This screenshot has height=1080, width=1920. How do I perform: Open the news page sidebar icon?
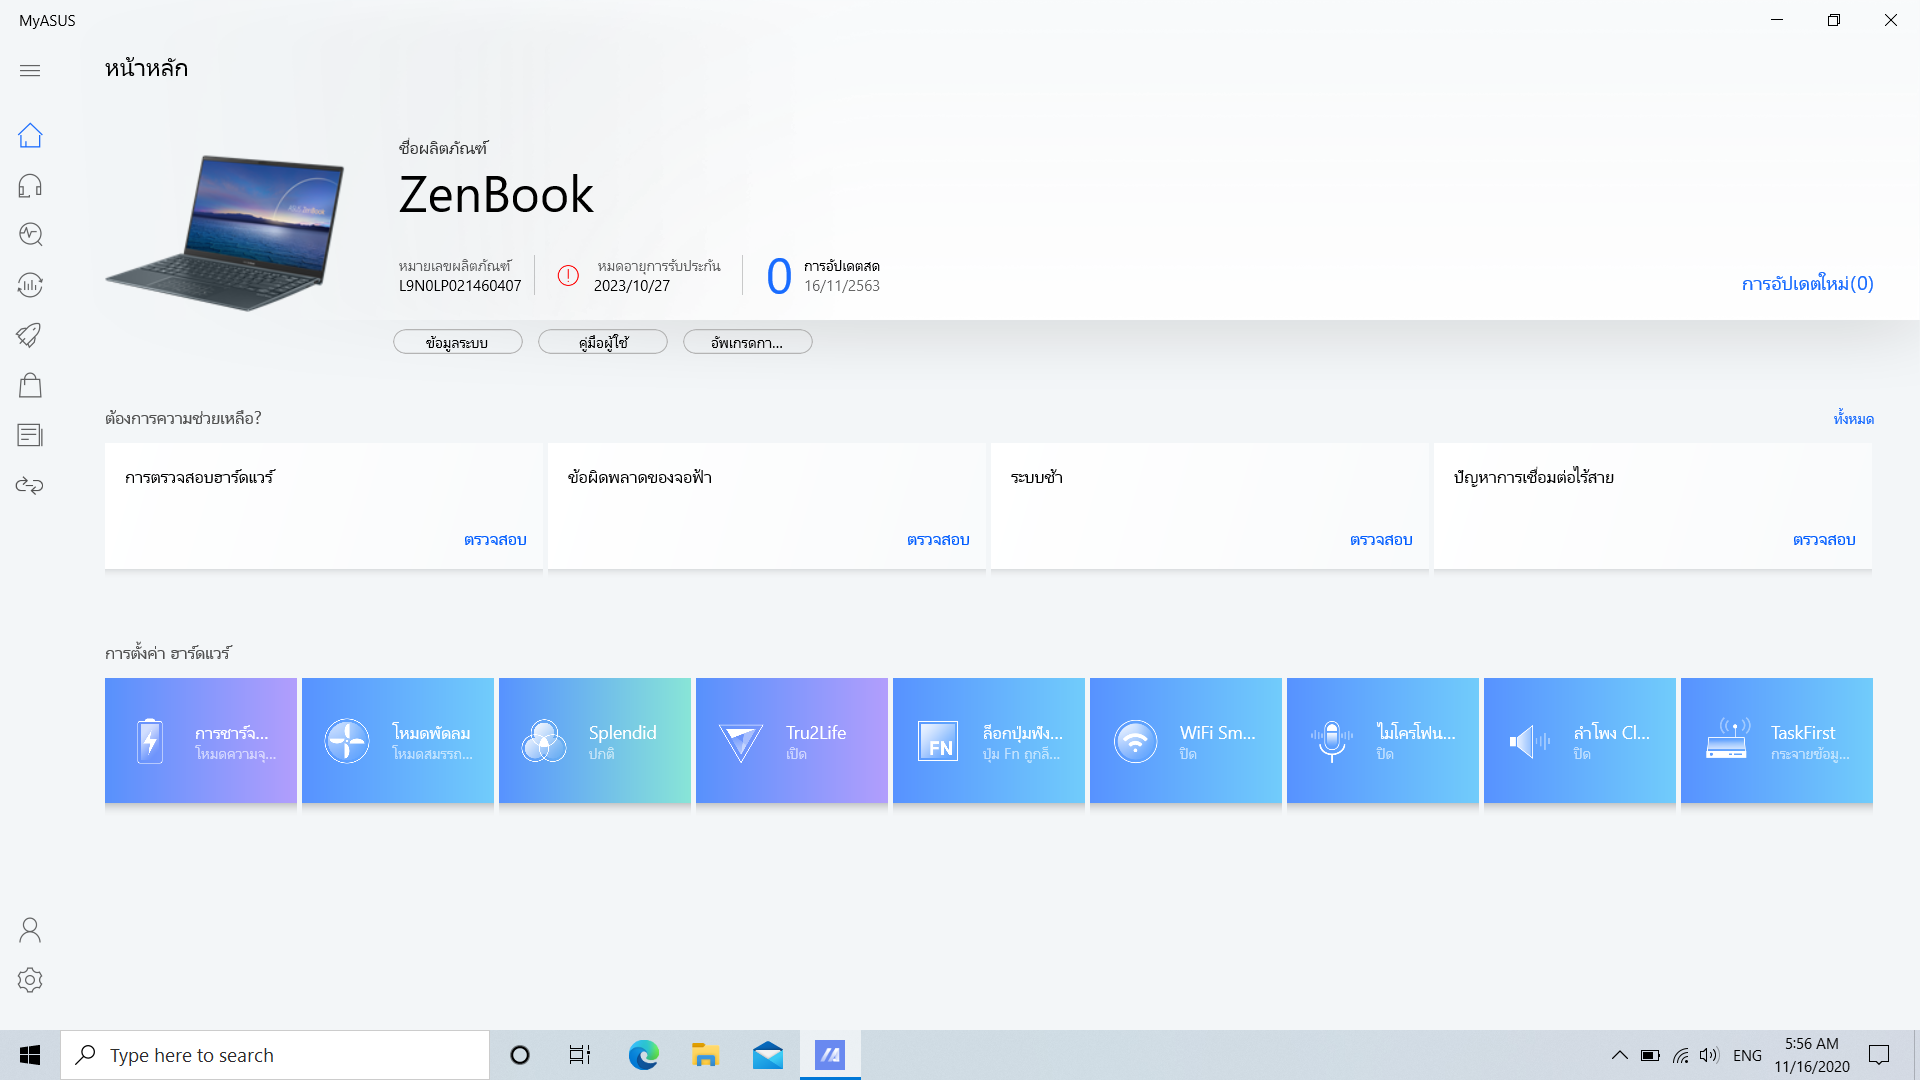(x=30, y=435)
